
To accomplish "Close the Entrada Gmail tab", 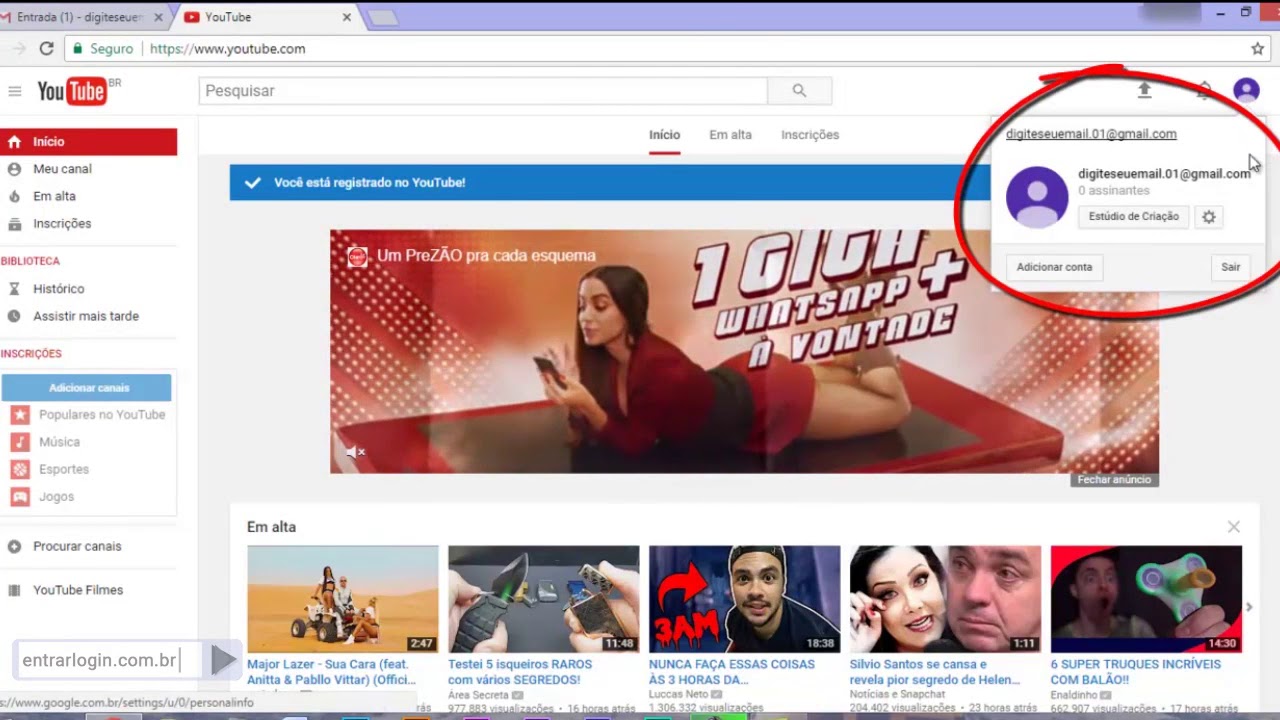I will point(158,17).
